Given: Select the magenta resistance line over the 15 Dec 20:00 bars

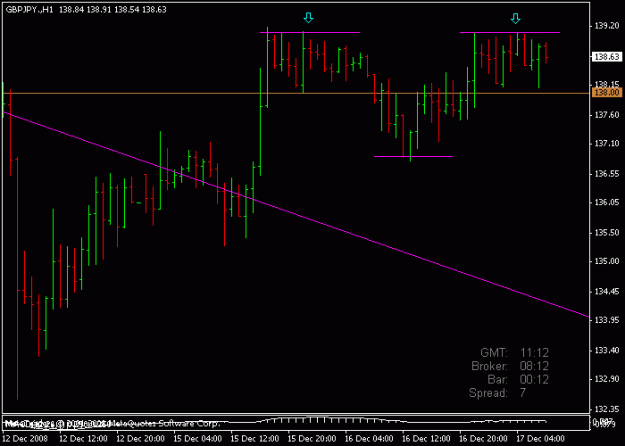Looking at the screenshot, I should (310, 32).
